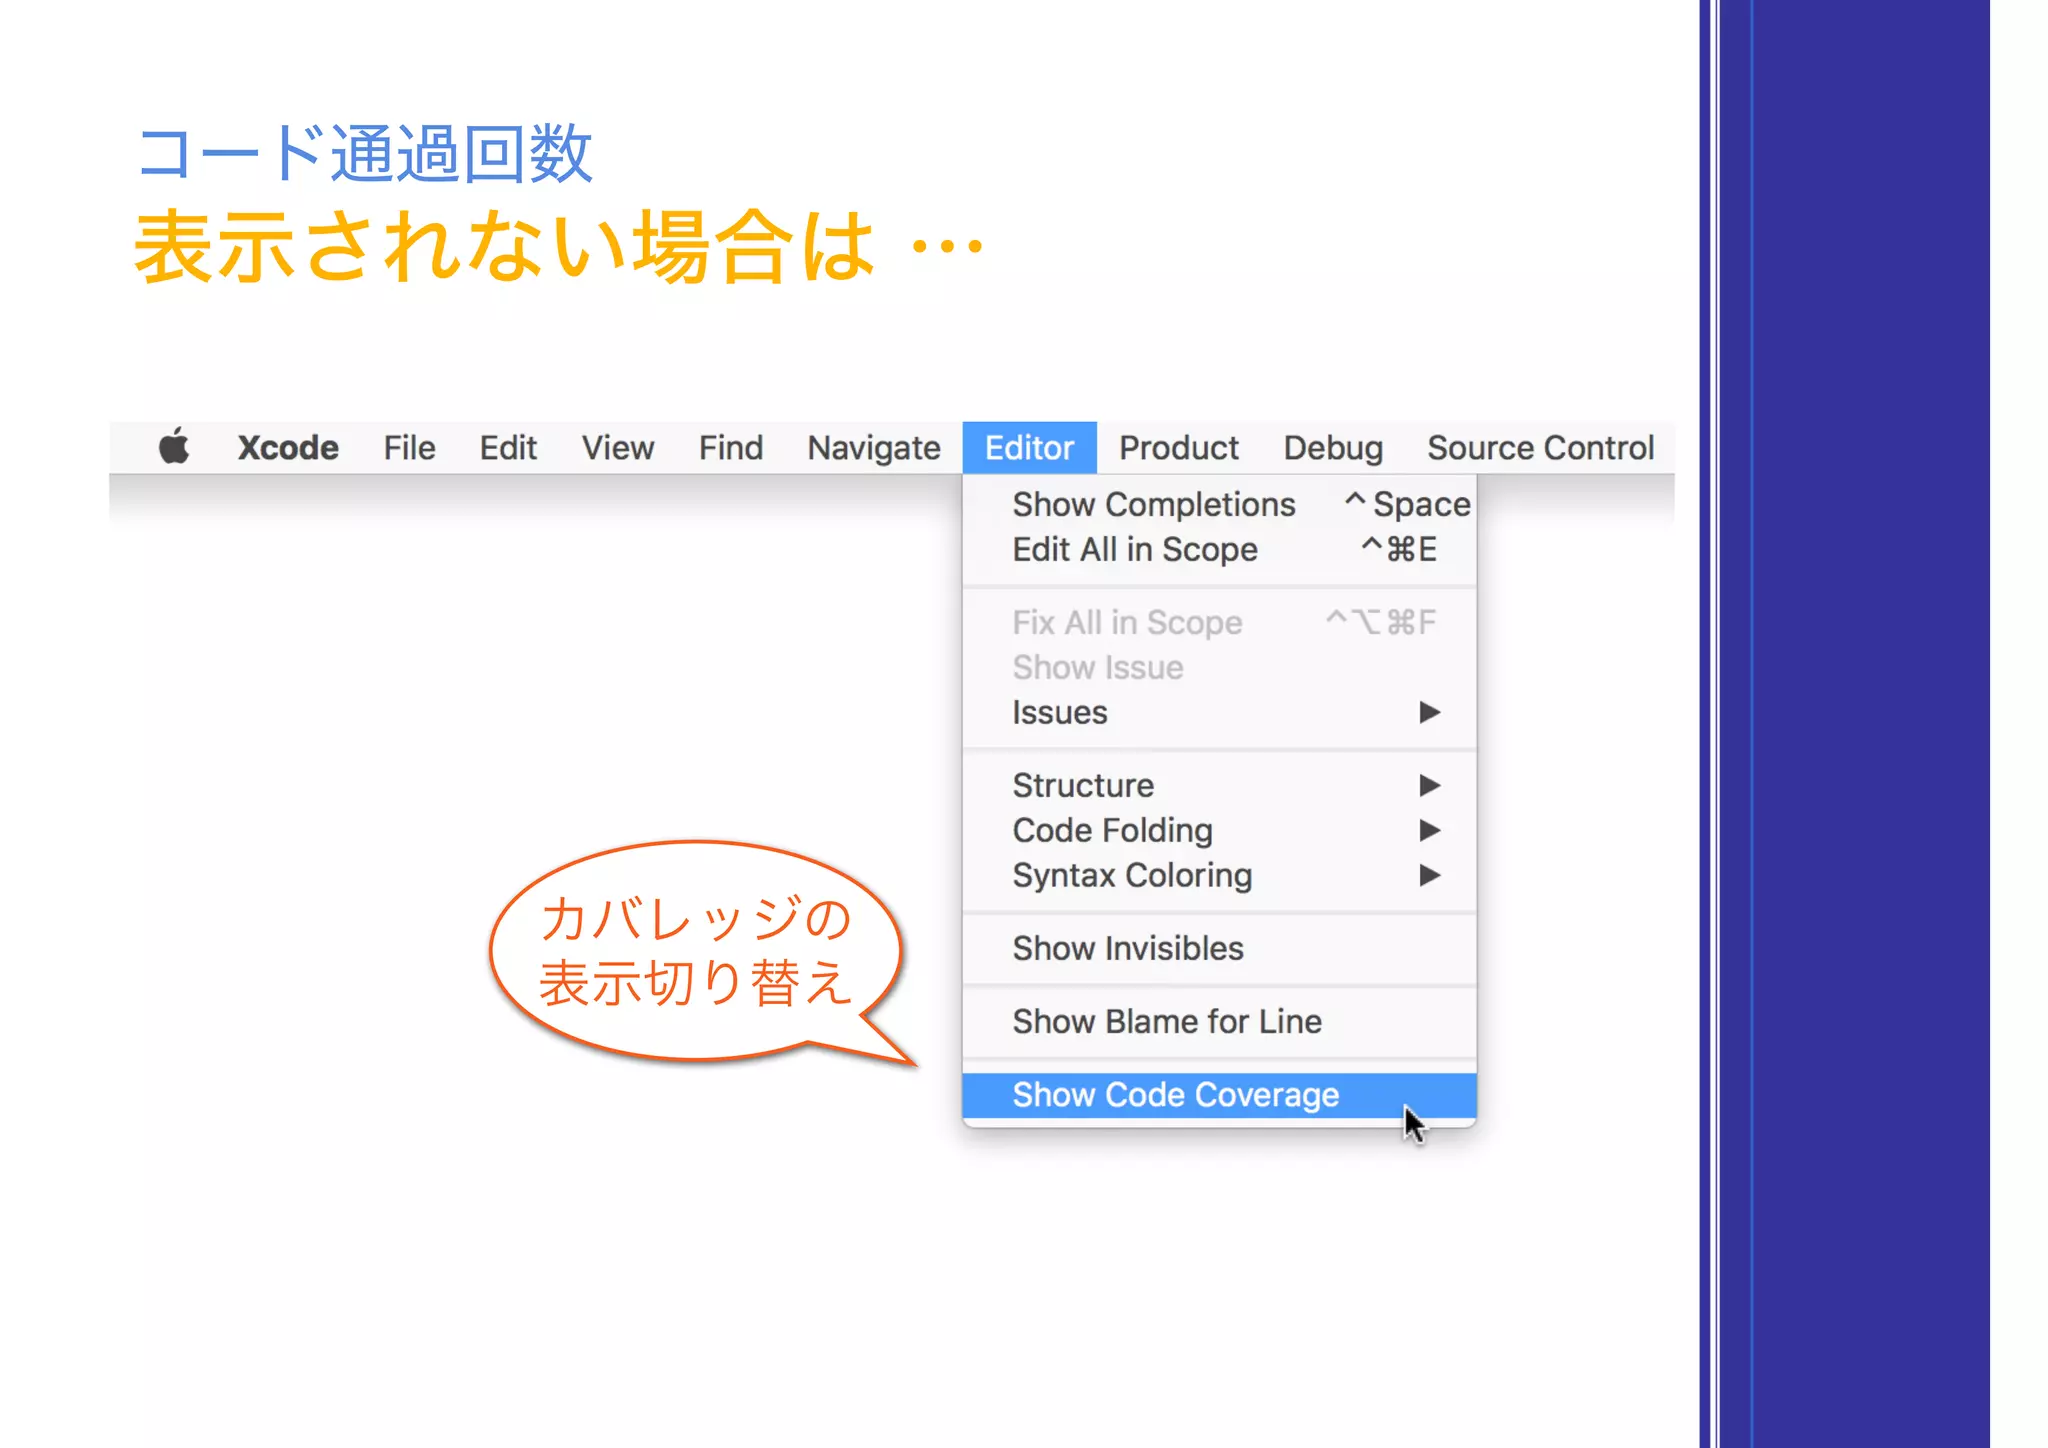Open the View menu
Viewport: 2048px width, 1448px height.
pos(618,447)
